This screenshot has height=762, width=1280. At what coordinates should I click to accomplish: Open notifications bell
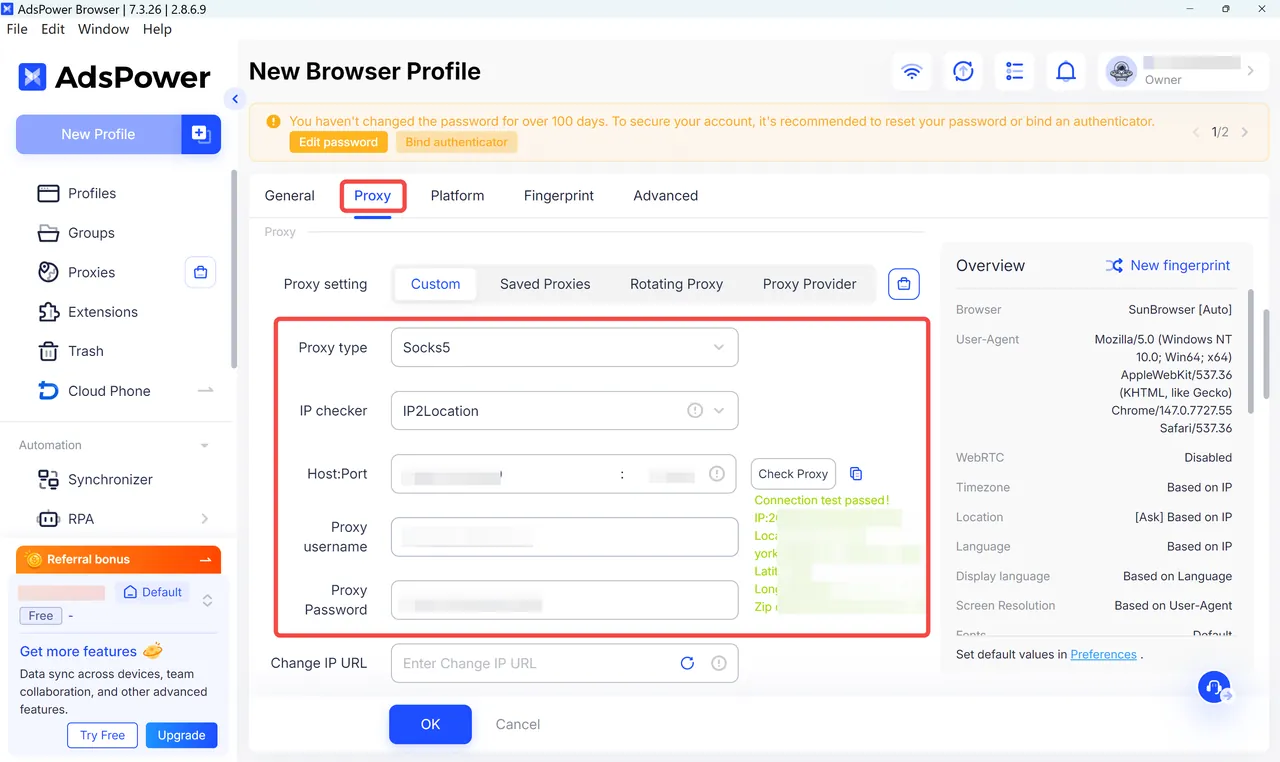click(1067, 71)
